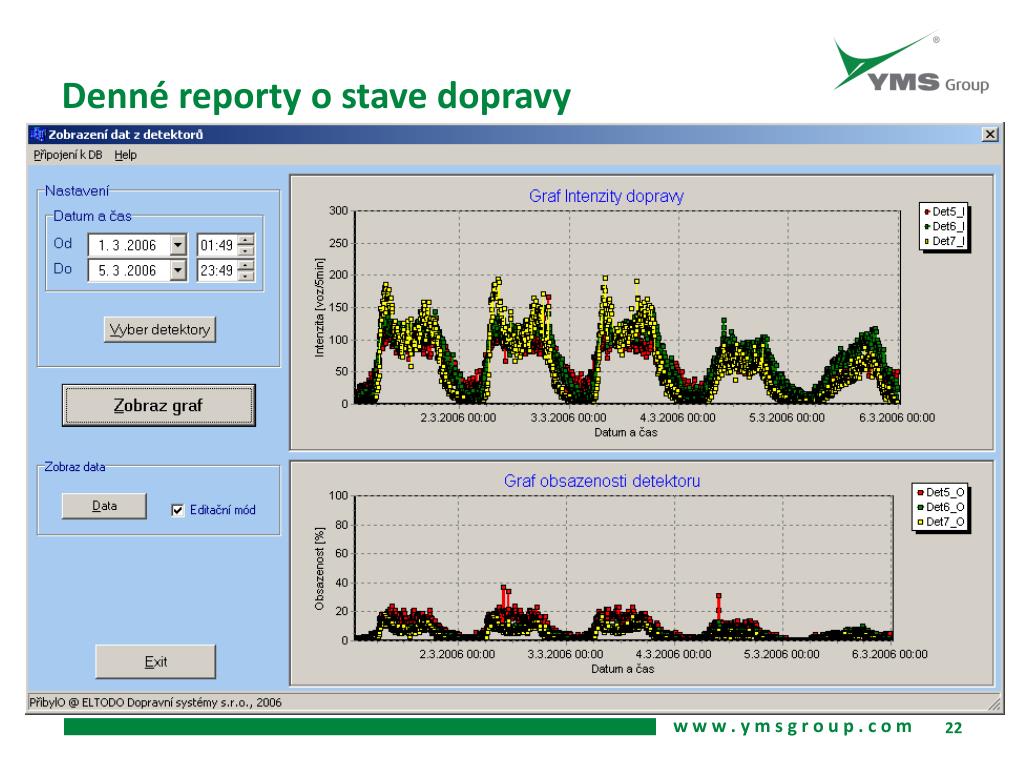Click the Graf obsazenosti detektoru title

coord(602,481)
